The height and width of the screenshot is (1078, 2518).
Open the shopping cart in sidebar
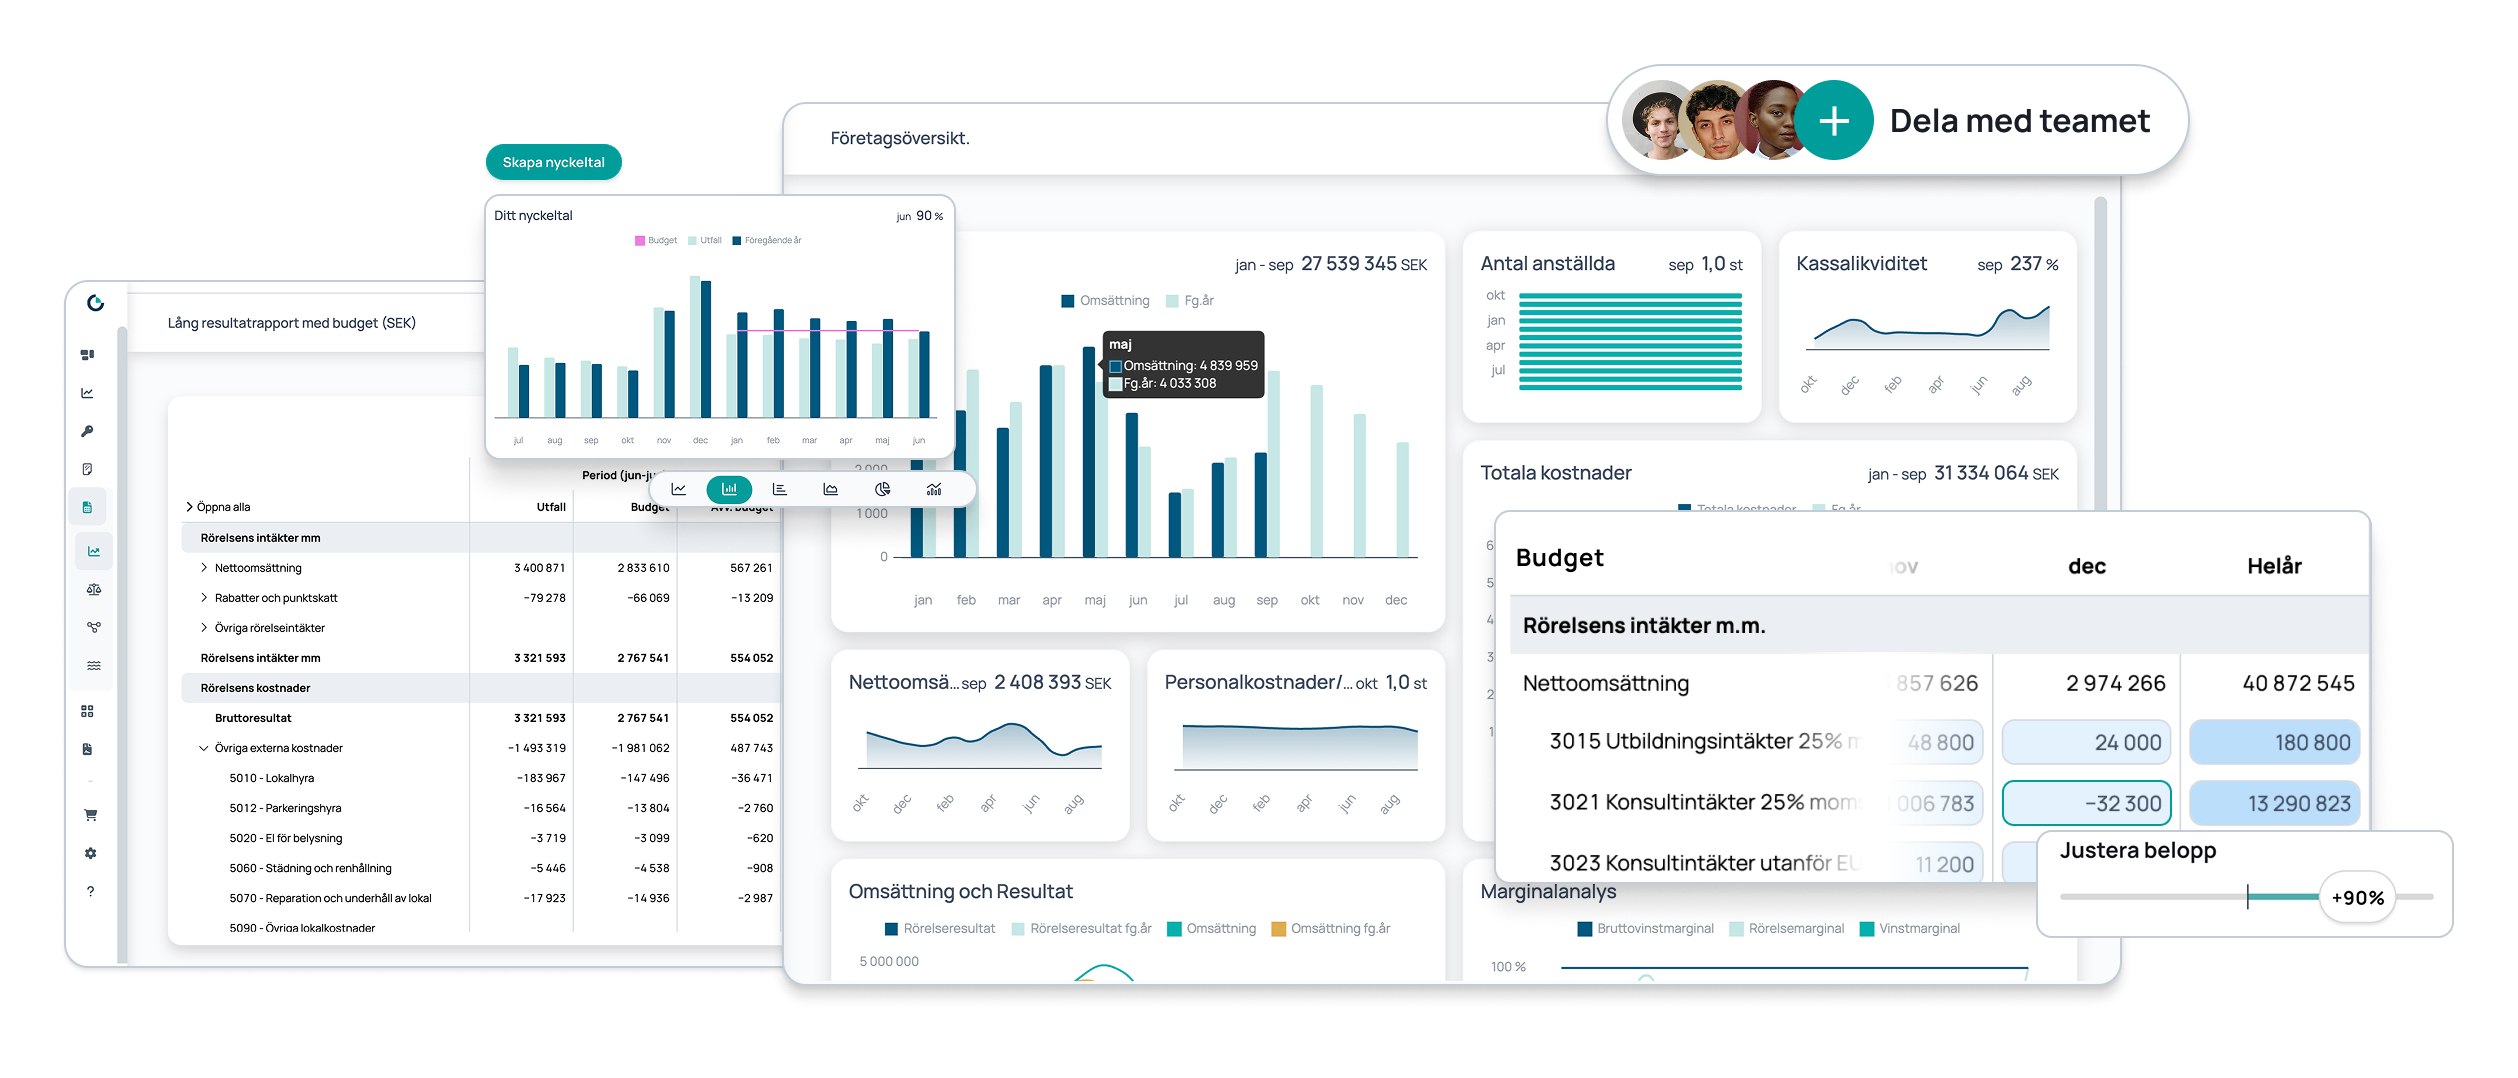90,815
